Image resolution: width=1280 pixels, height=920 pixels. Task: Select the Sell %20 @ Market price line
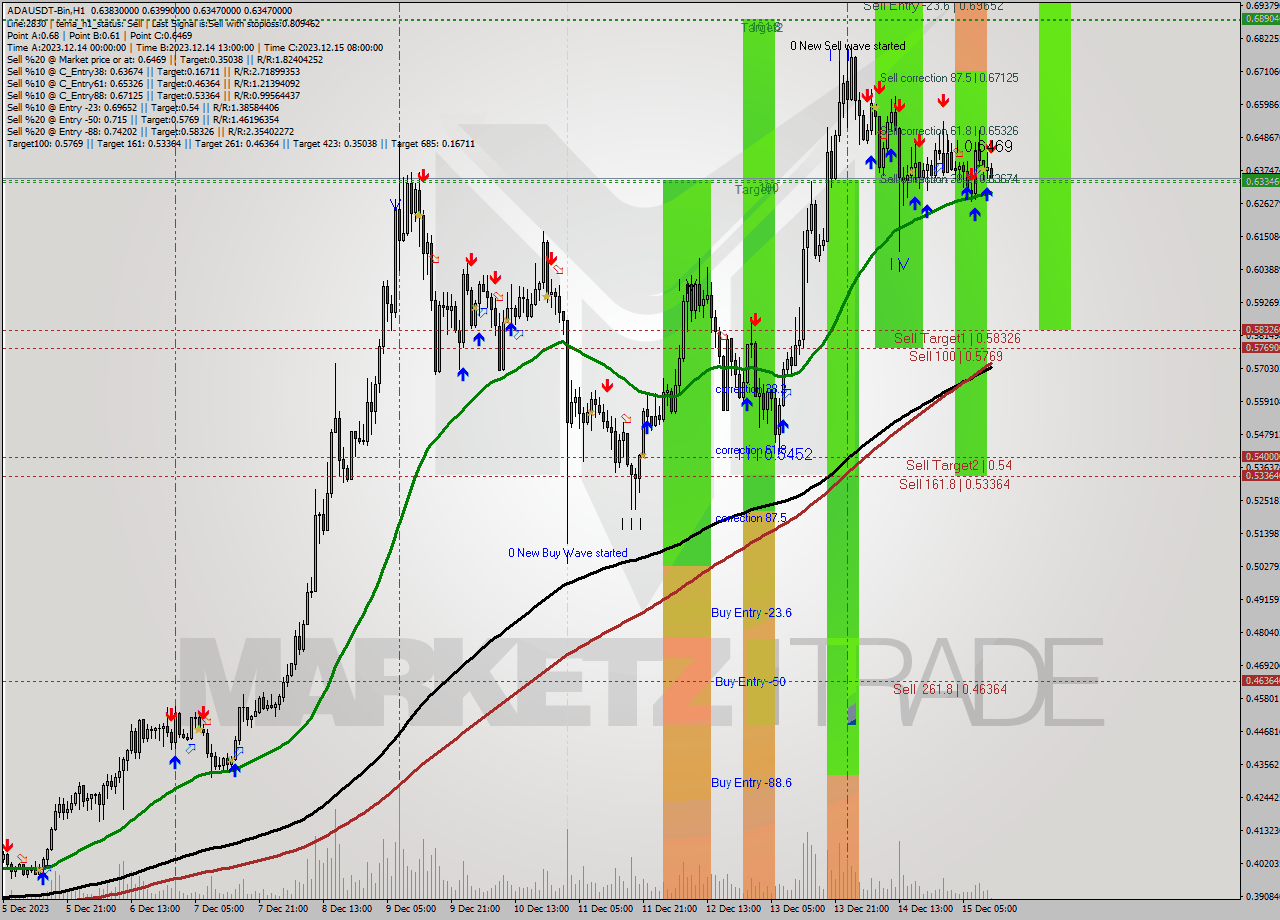point(165,59)
